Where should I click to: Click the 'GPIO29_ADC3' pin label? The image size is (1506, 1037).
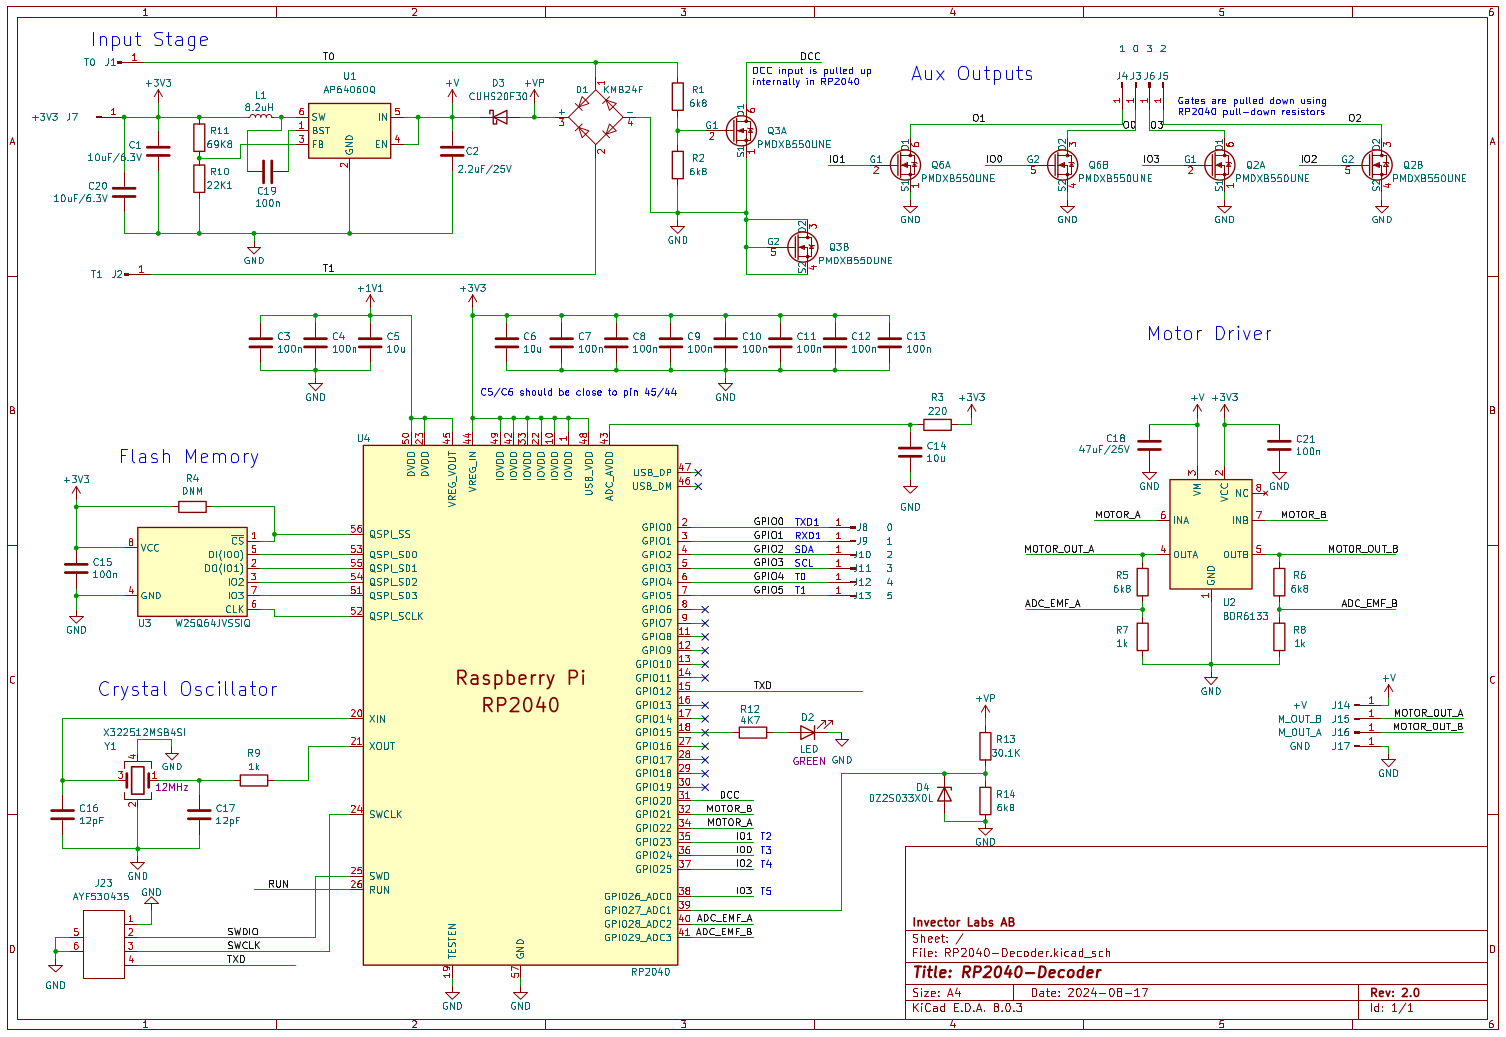pyautogui.click(x=638, y=938)
